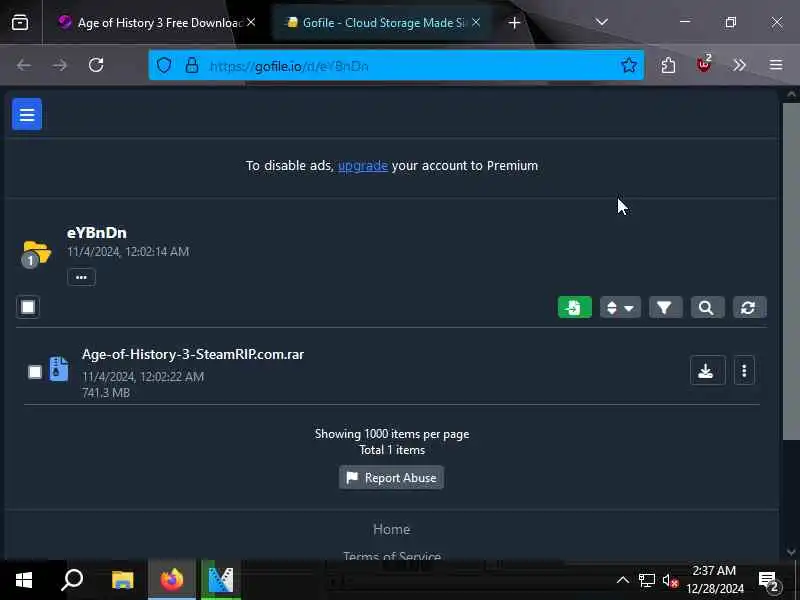Click the folder date 11/4/2024, 12:02:14 AM
Viewport: 800px width, 600px height.
(x=128, y=252)
